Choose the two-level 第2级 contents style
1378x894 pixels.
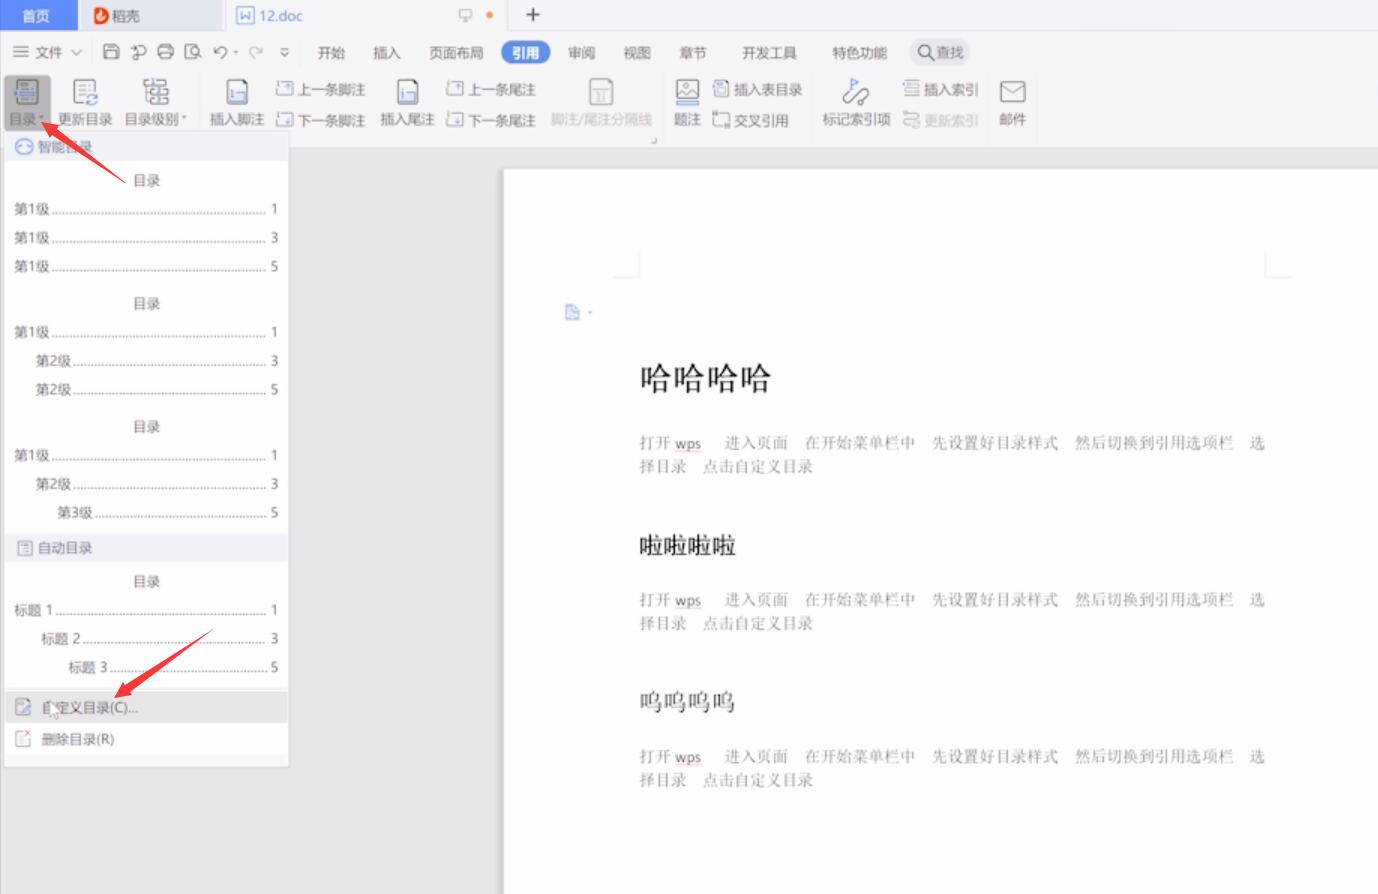(146, 347)
